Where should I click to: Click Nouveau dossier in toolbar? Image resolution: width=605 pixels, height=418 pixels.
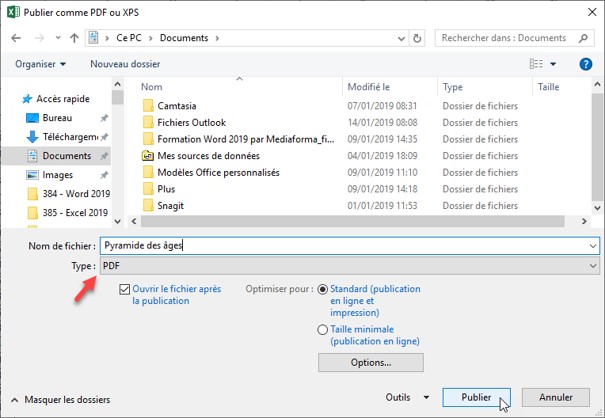[124, 64]
